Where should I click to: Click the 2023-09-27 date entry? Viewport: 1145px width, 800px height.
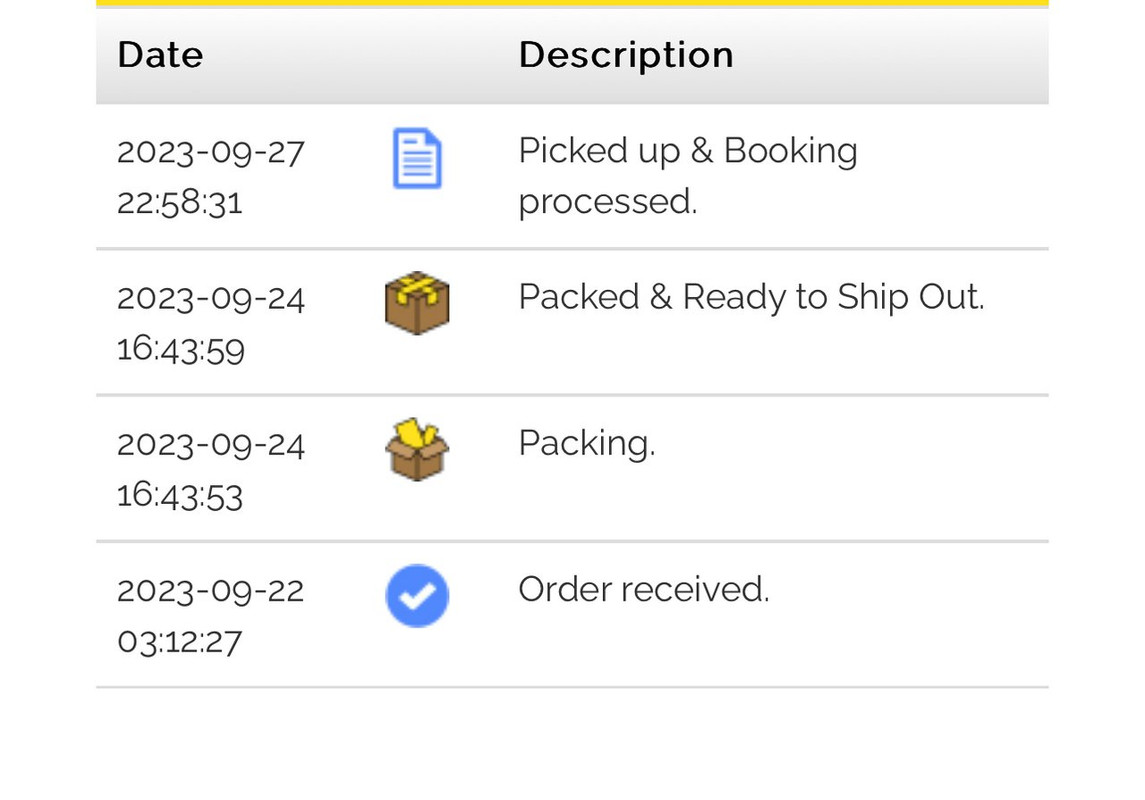(211, 152)
